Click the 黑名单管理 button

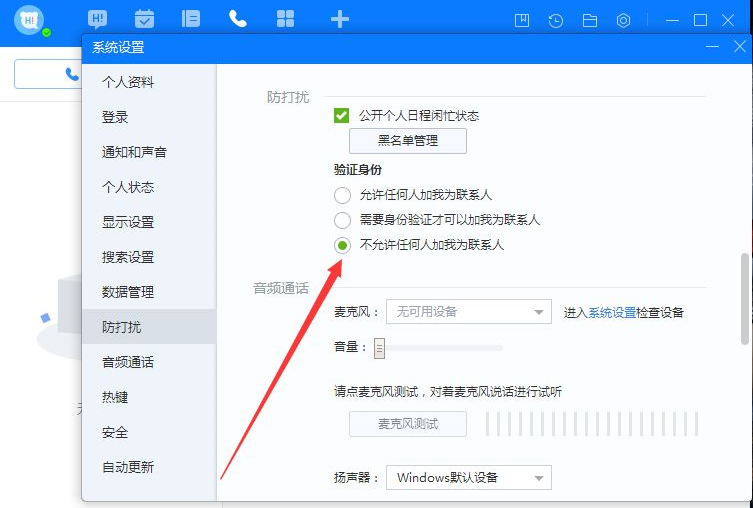[x=408, y=141]
